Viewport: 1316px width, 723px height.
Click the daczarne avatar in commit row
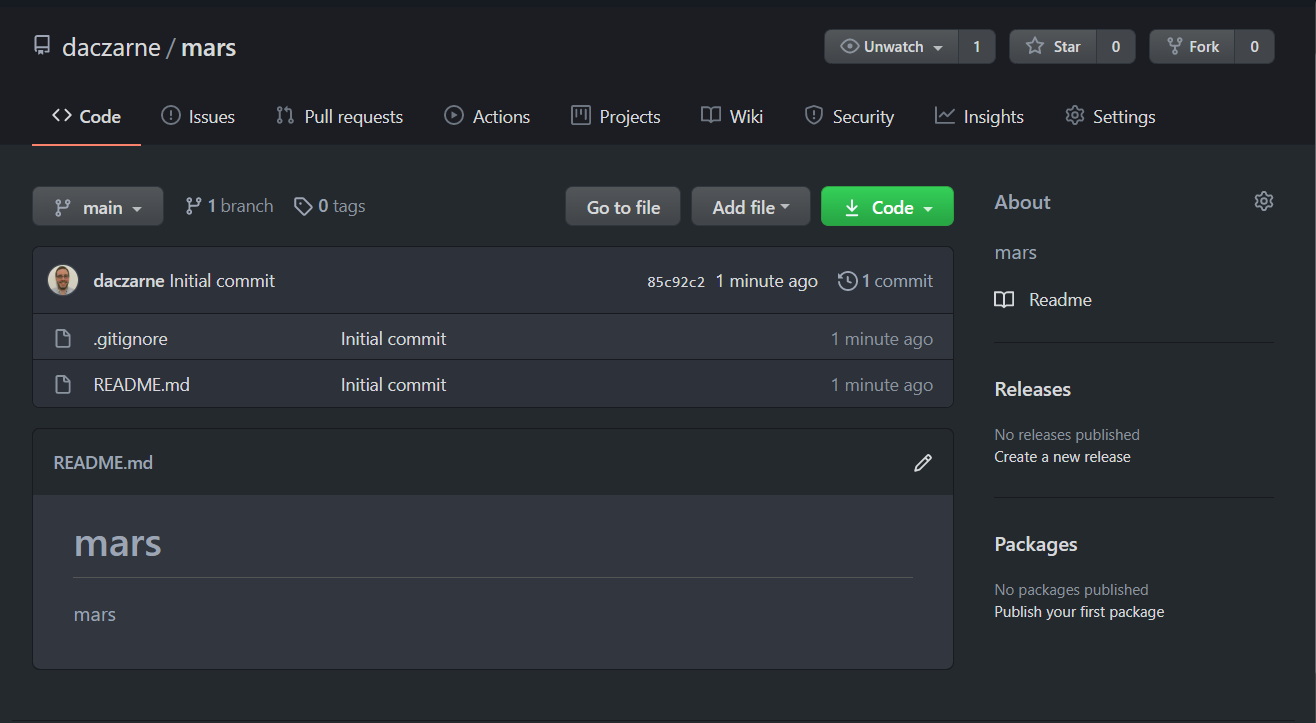pos(63,281)
